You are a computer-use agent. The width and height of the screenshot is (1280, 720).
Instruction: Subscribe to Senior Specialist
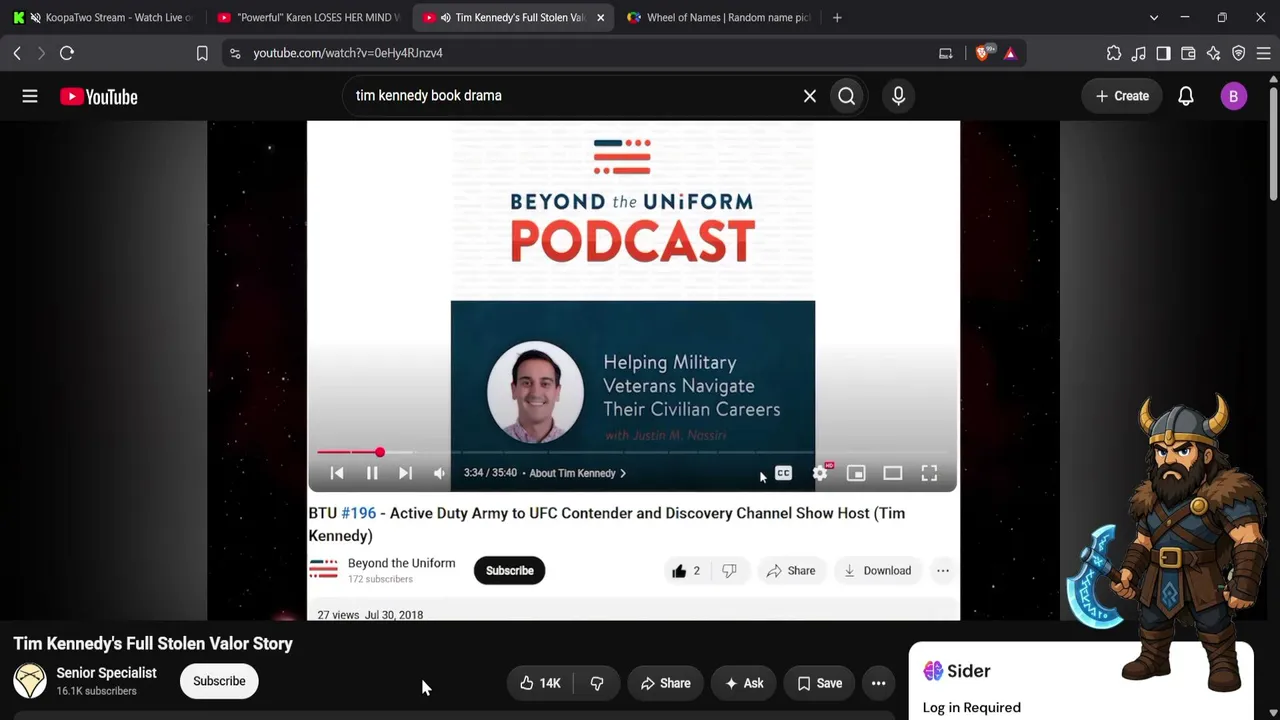pyautogui.click(x=219, y=681)
